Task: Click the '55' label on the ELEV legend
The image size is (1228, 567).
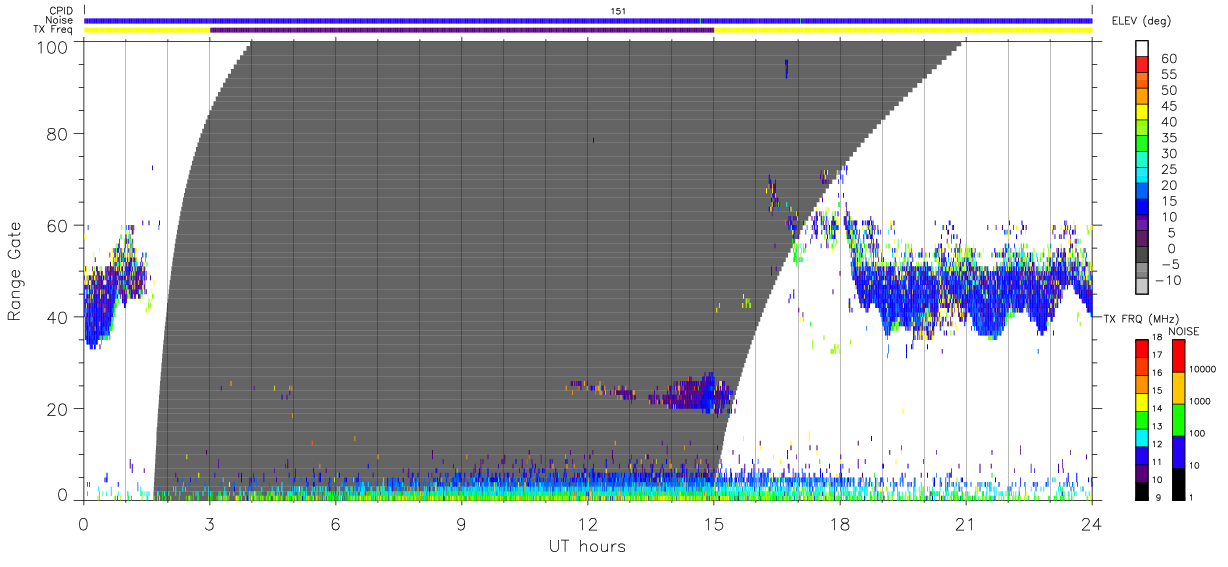Action: (x=1167, y=75)
